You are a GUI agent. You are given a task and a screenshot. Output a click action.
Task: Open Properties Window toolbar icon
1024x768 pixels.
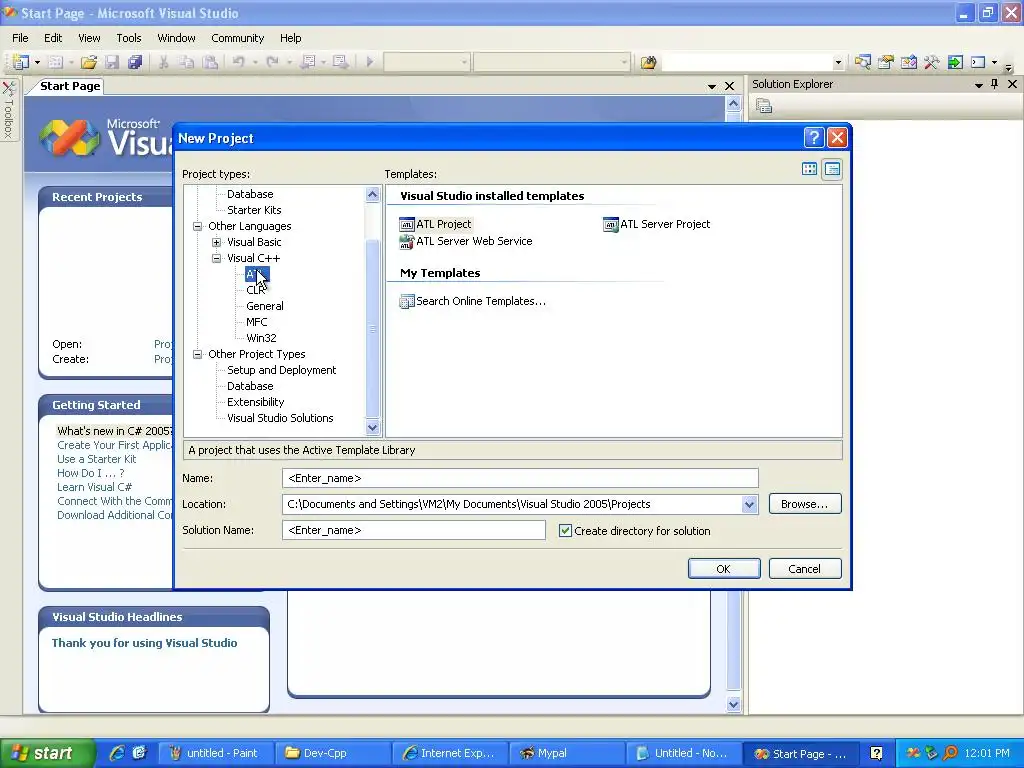coord(886,62)
